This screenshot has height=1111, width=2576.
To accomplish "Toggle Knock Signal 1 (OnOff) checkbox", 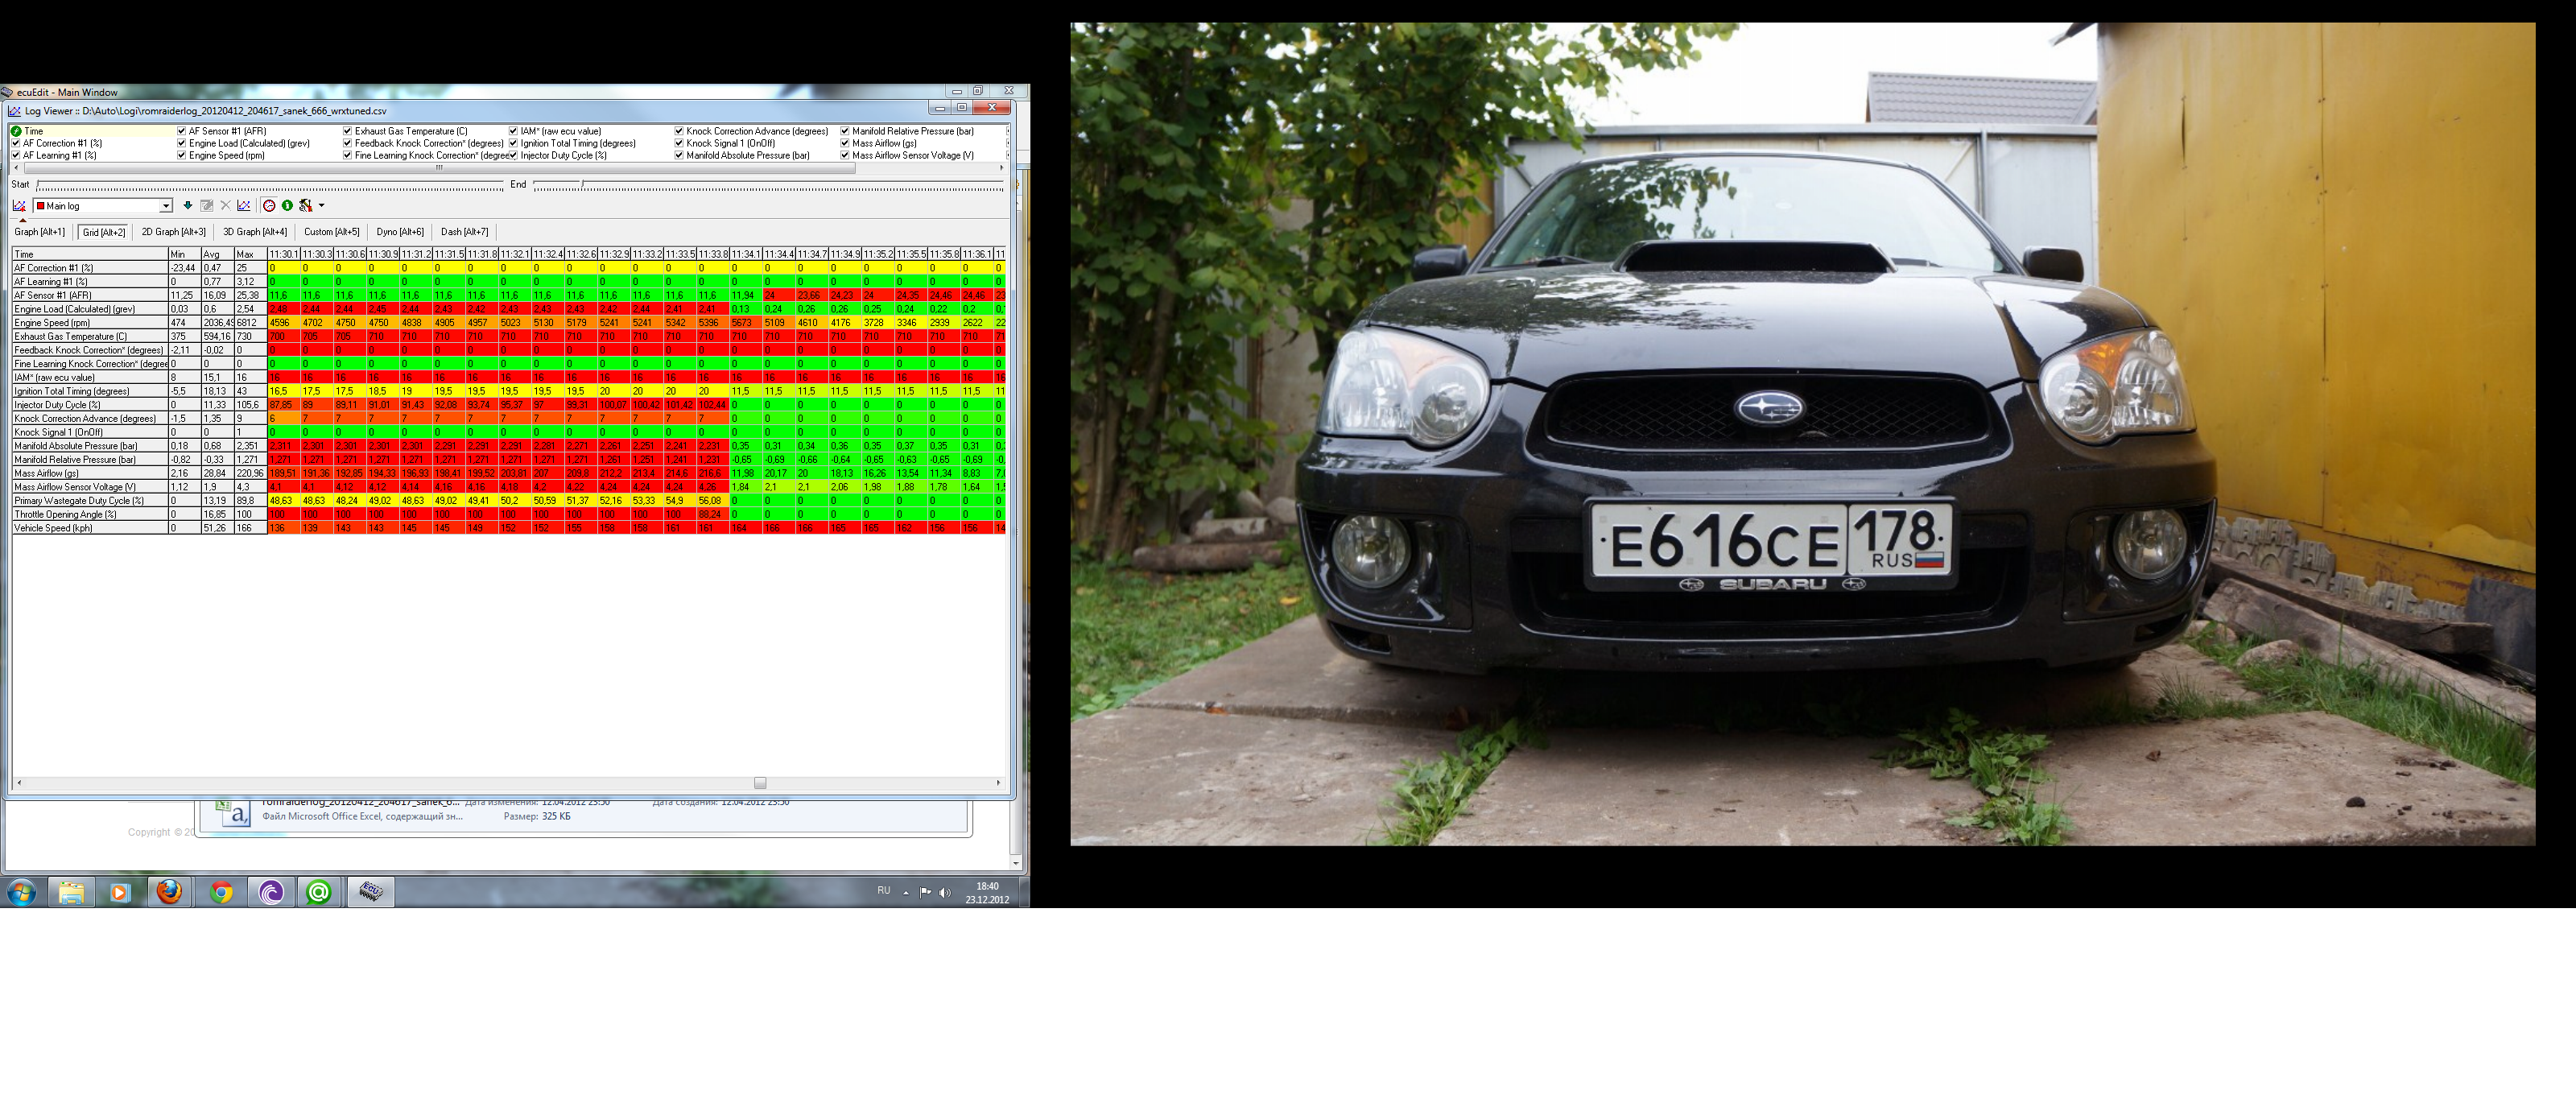I will [679, 144].
